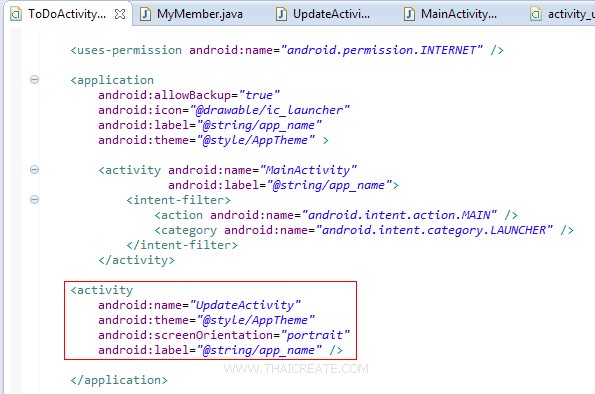Click the </application> closing tag
Viewport: 595px width, 394px height.
coord(119,380)
